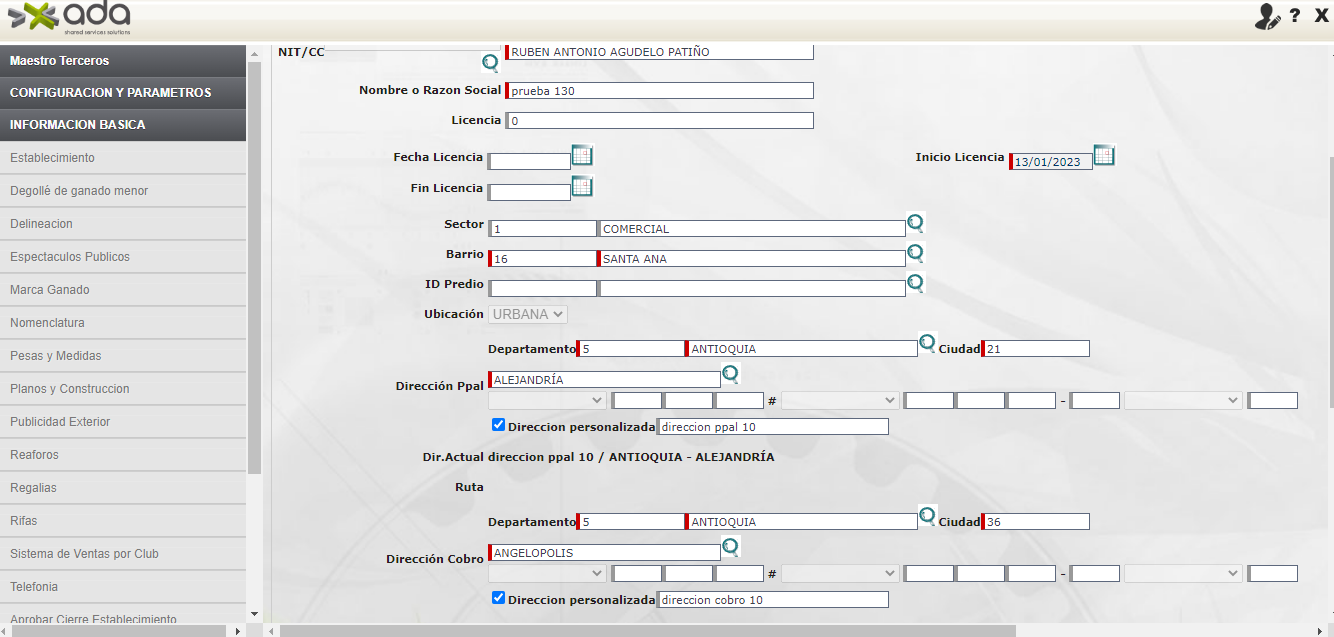
Task: Expand the CONFIGURACION Y PARAMETROS section
Action: point(123,93)
